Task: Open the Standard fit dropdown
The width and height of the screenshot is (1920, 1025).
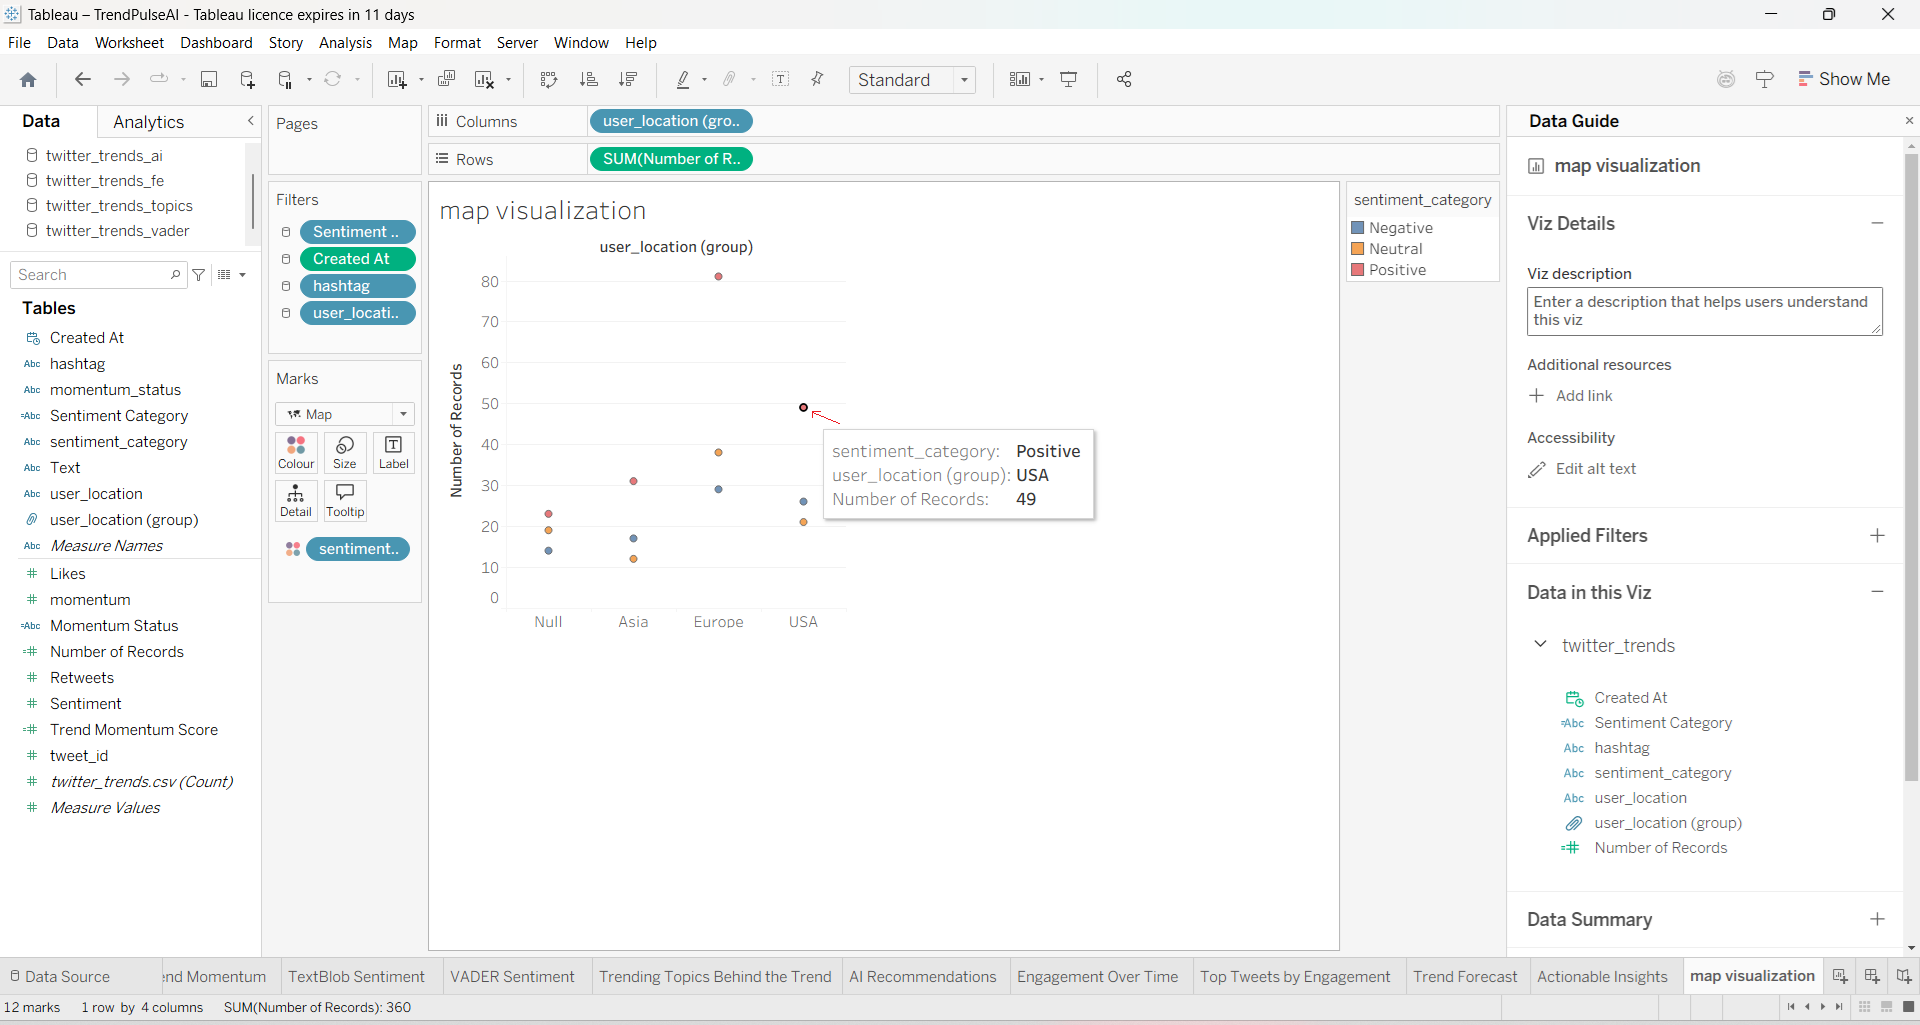Action: click(x=912, y=80)
